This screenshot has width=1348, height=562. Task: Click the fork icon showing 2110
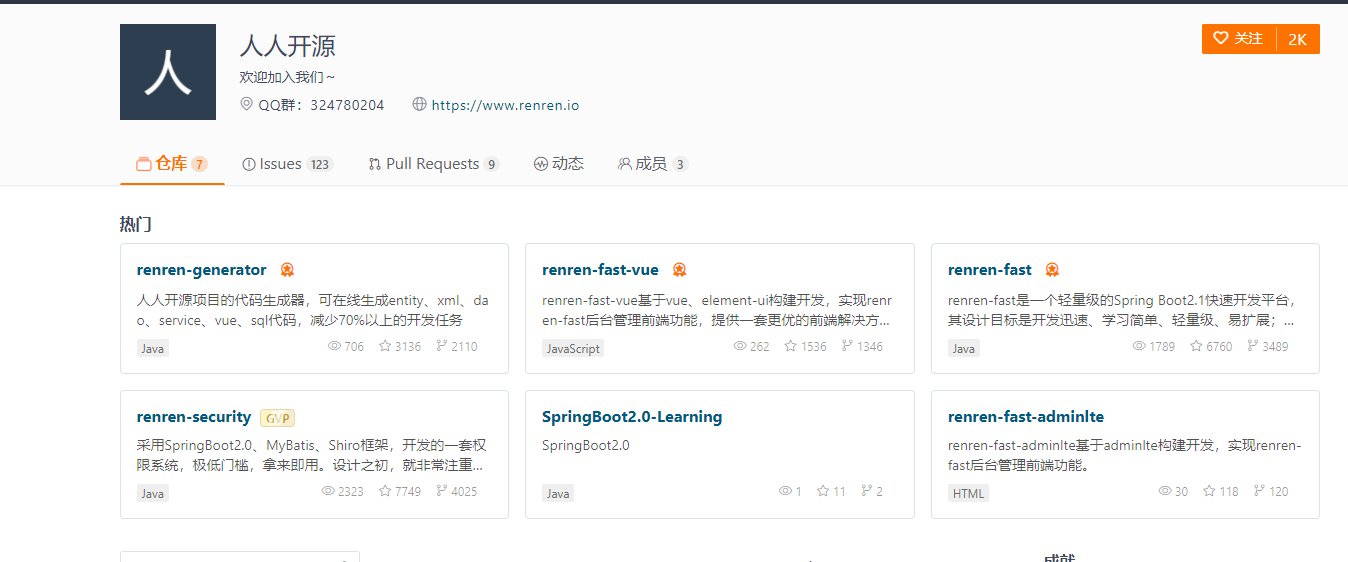click(442, 346)
